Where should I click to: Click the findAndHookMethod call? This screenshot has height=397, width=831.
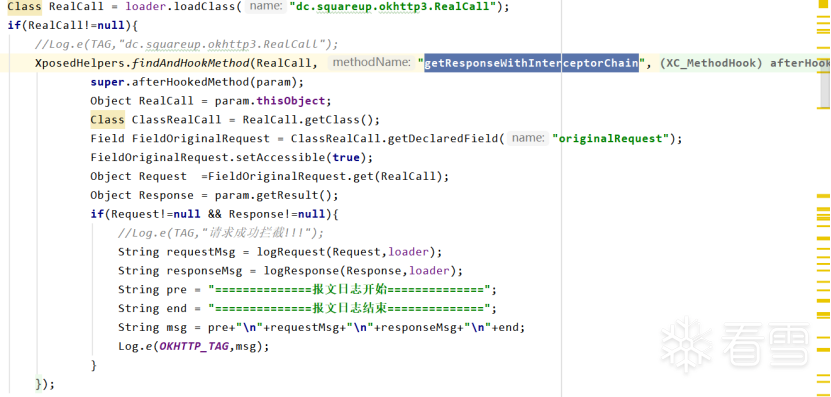(190, 63)
